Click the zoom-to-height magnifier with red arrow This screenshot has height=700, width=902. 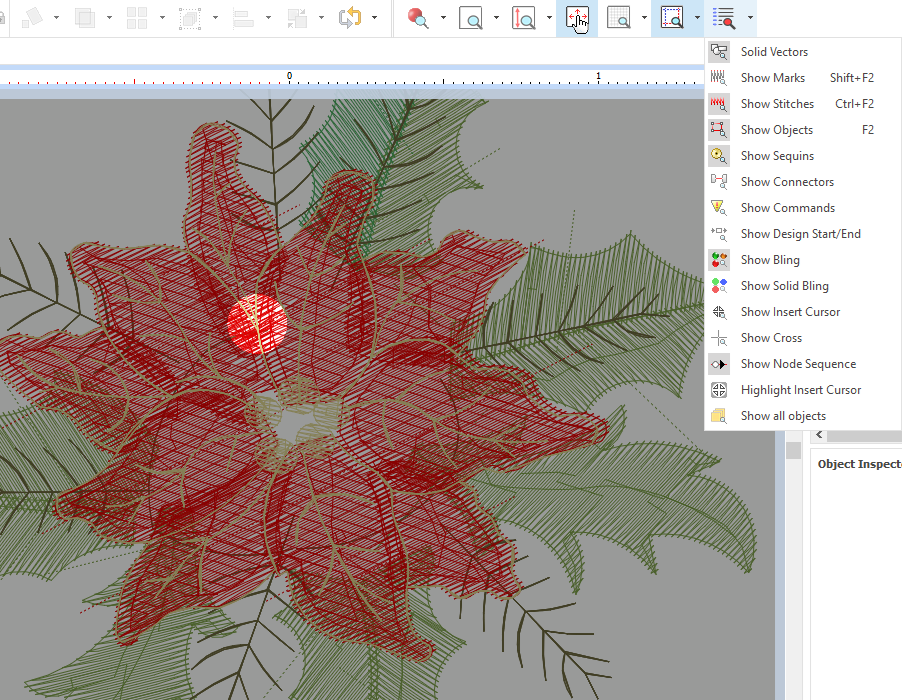coord(523,18)
